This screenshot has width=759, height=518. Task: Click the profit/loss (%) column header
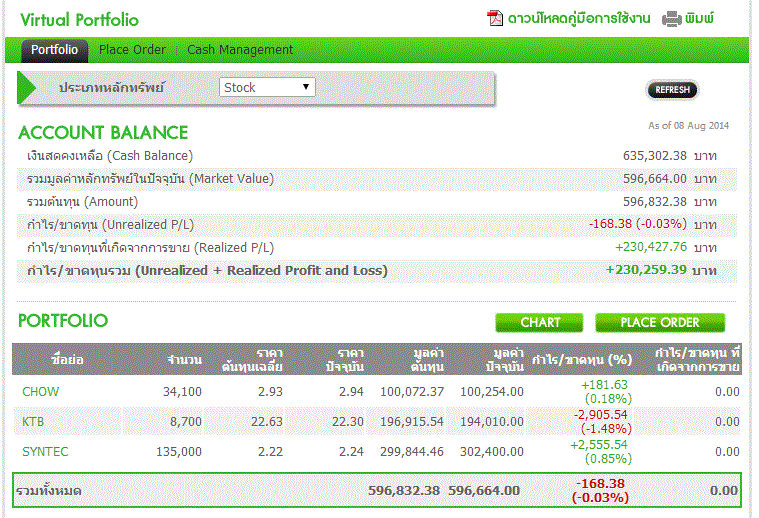(x=582, y=360)
